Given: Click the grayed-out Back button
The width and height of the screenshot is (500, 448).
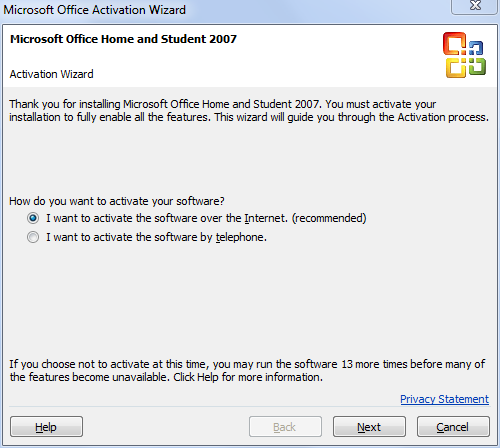Looking at the screenshot, I should [x=285, y=427].
